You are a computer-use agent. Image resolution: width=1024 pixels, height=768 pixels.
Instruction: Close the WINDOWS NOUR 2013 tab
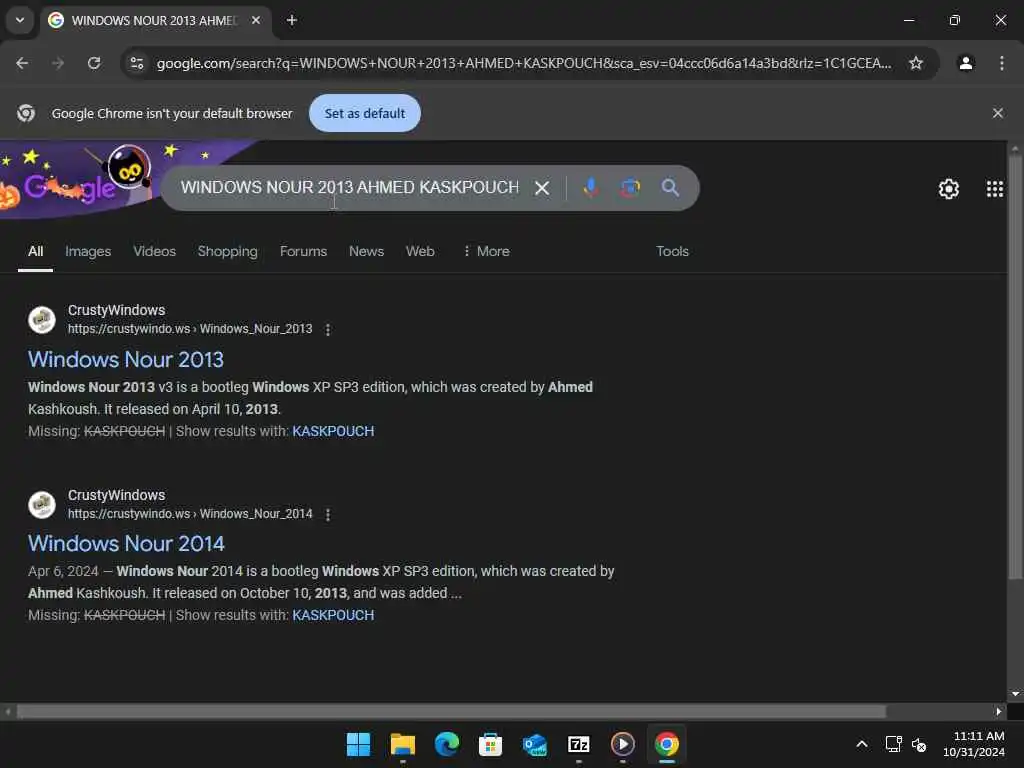click(256, 20)
